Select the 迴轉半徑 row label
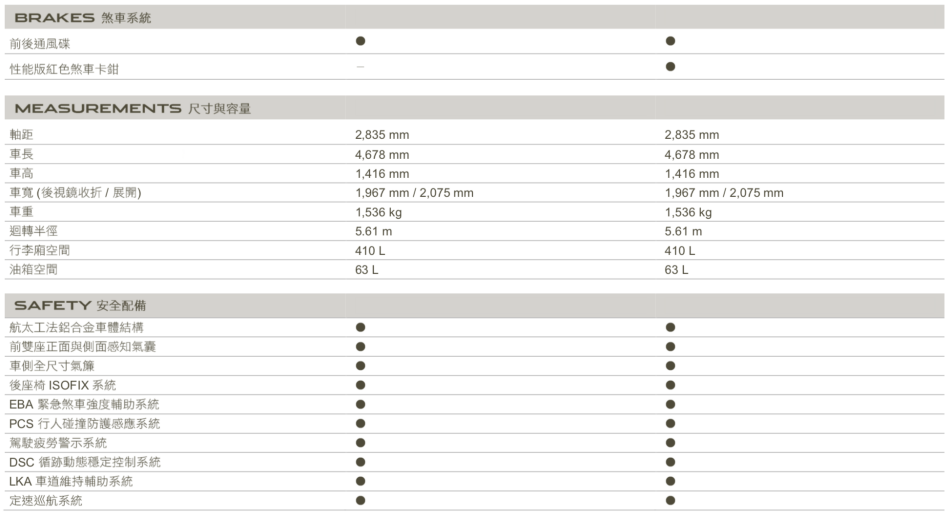The width and height of the screenshot is (950, 515). [x=34, y=232]
